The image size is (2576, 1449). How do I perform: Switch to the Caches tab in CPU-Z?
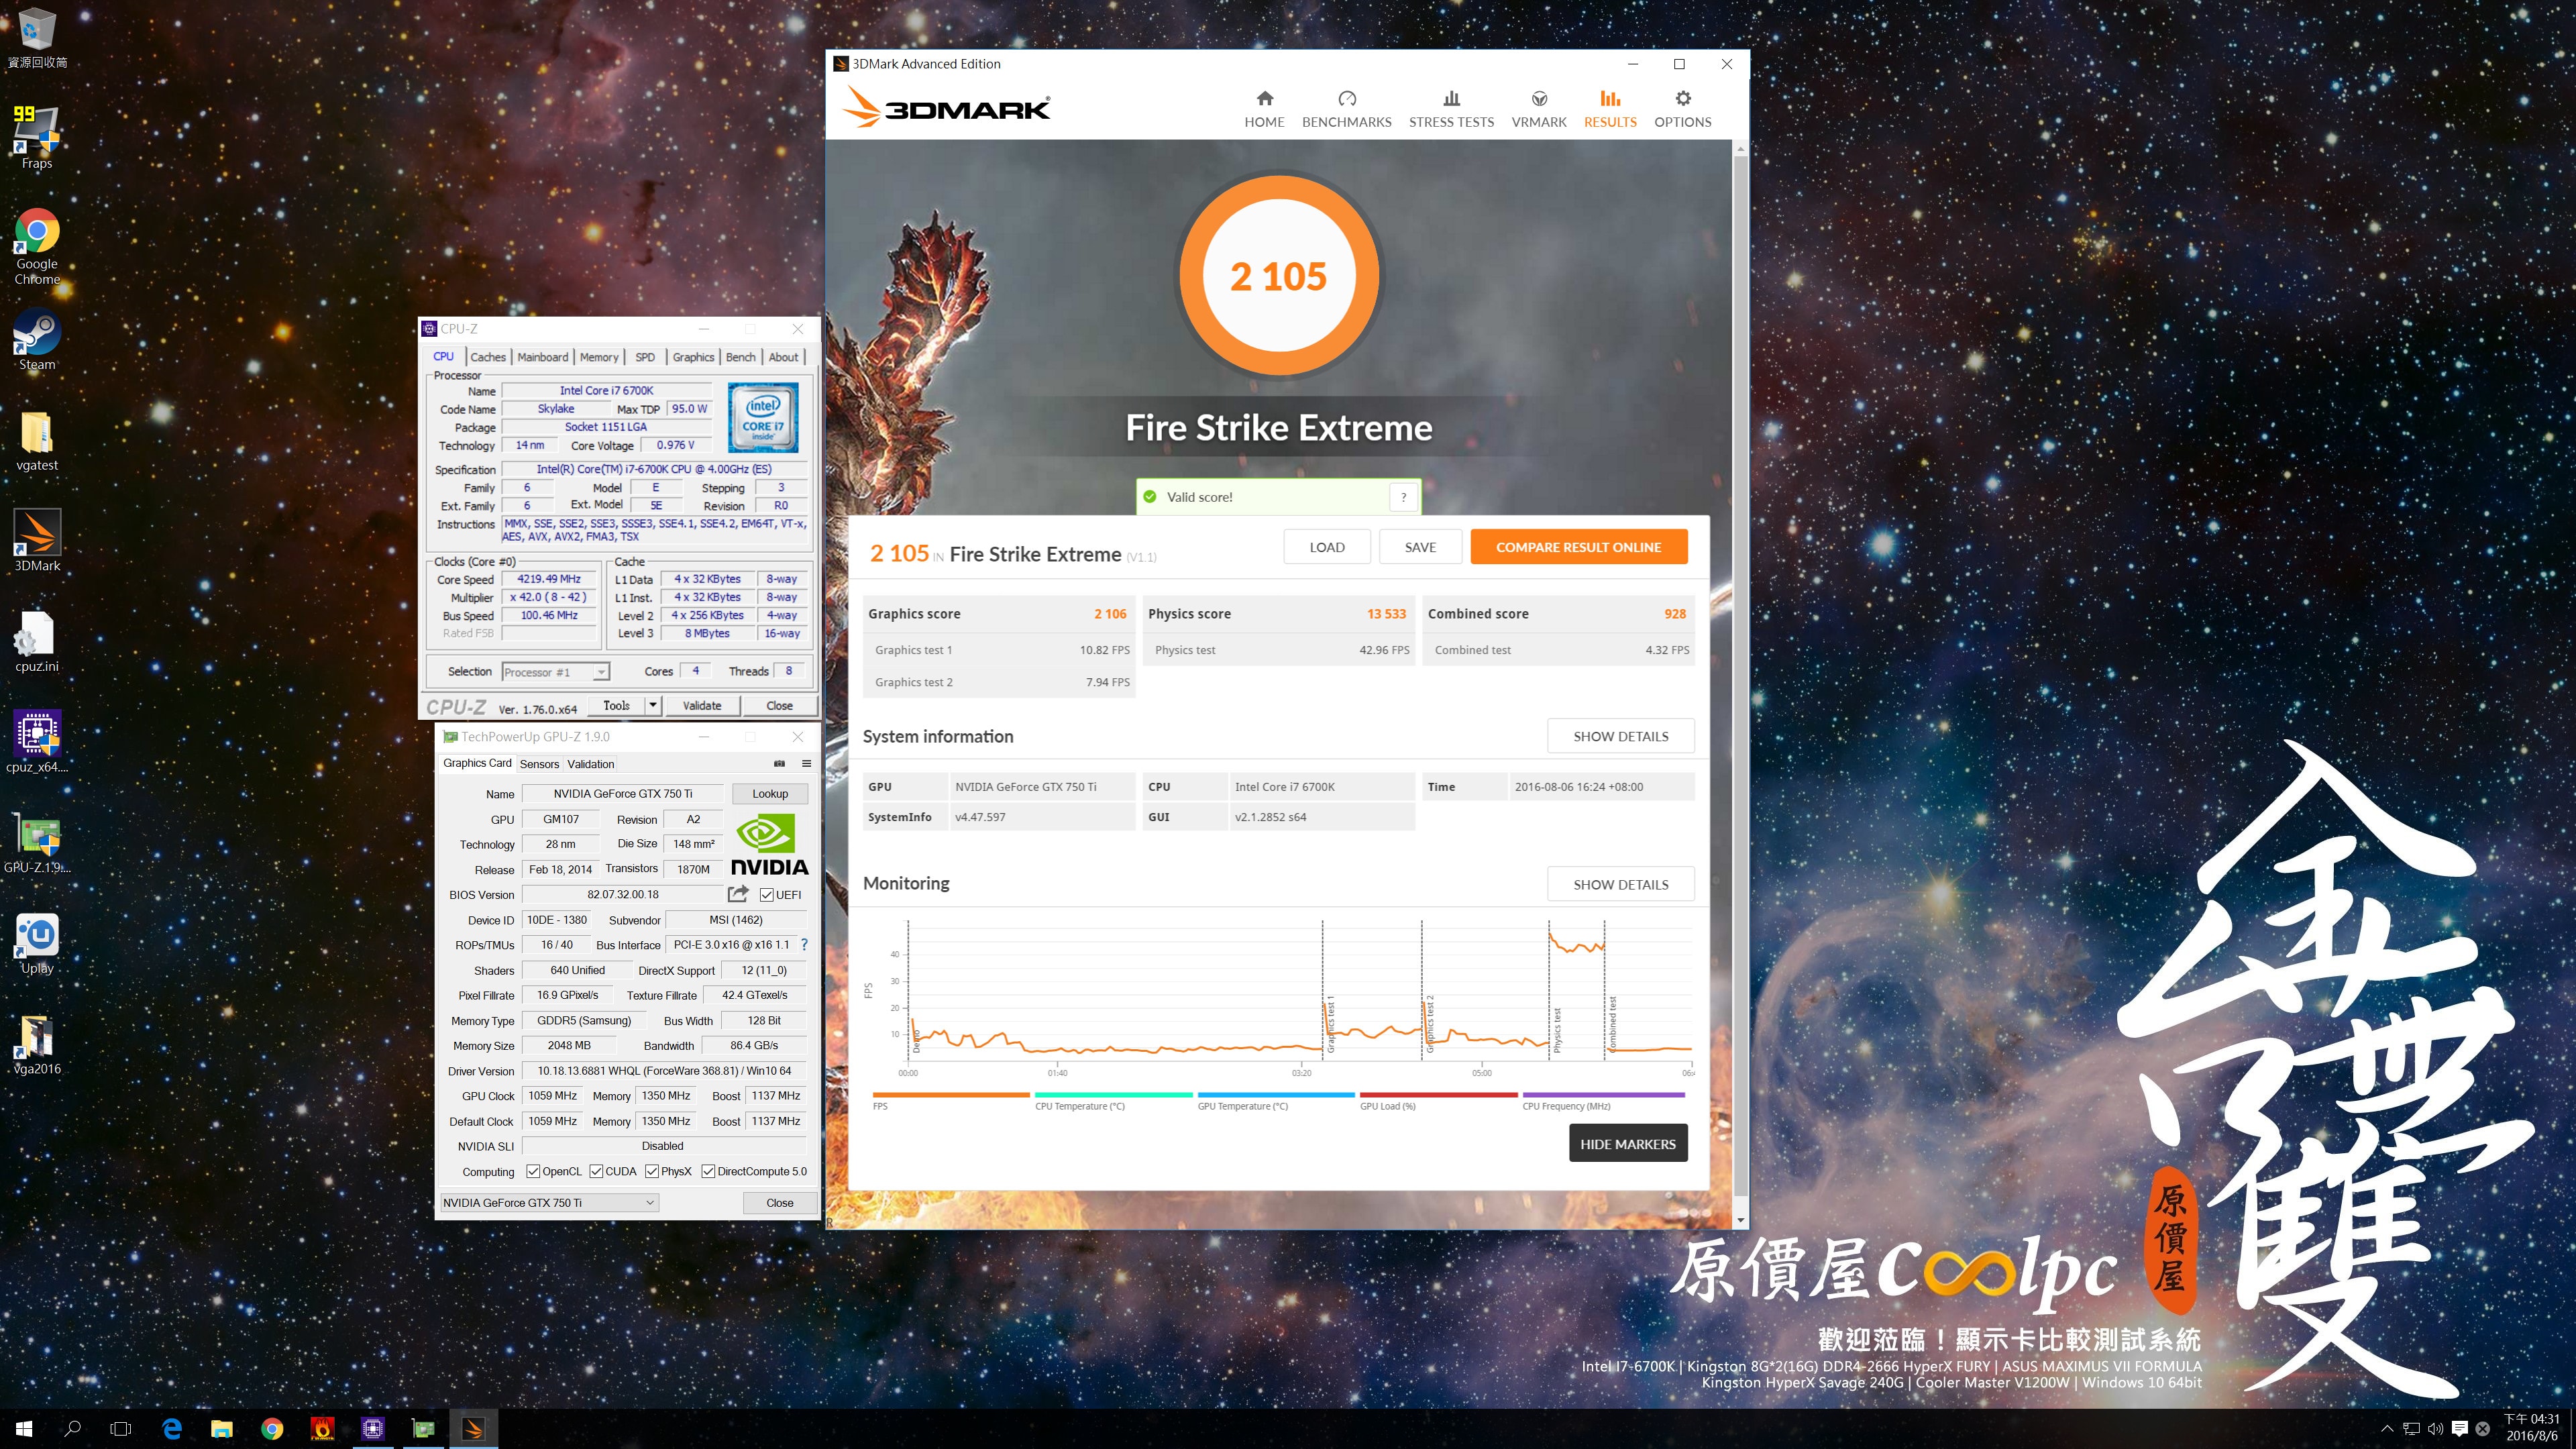[488, 357]
